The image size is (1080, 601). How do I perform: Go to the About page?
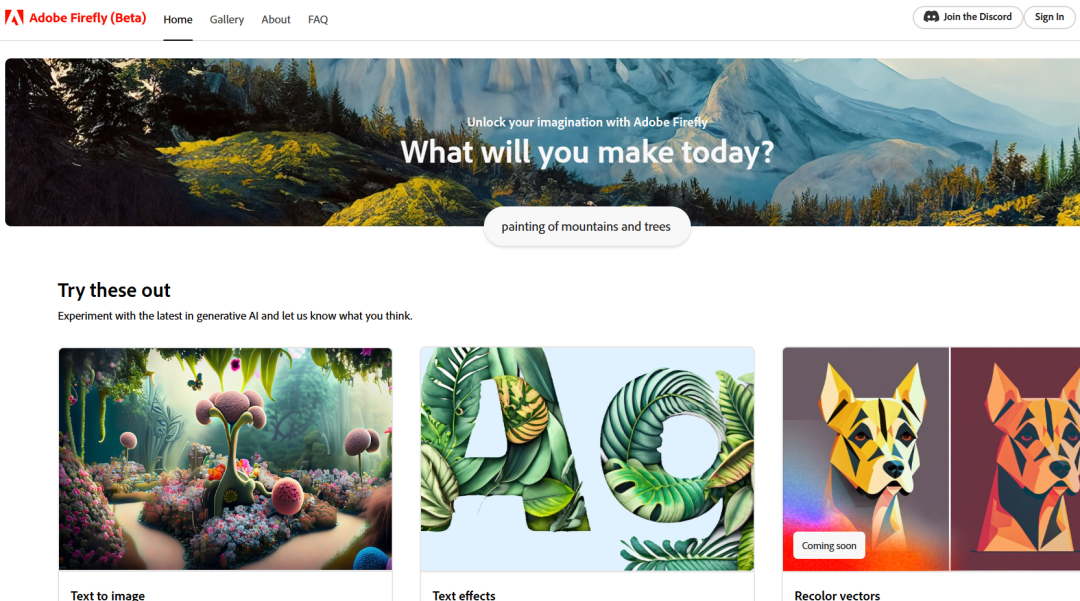click(x=276, y=19)
